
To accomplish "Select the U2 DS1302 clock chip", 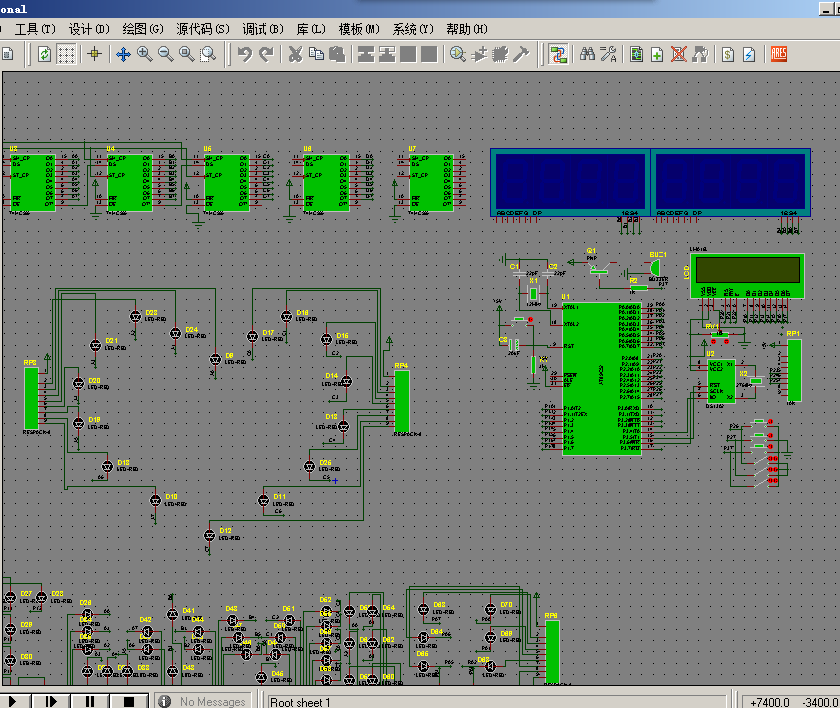I will tap(721, 381).
